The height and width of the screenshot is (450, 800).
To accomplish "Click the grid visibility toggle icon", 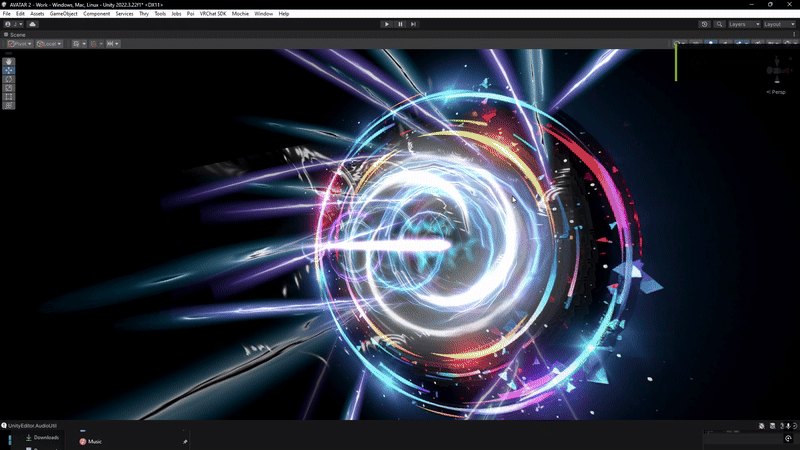I will (76, 44).
